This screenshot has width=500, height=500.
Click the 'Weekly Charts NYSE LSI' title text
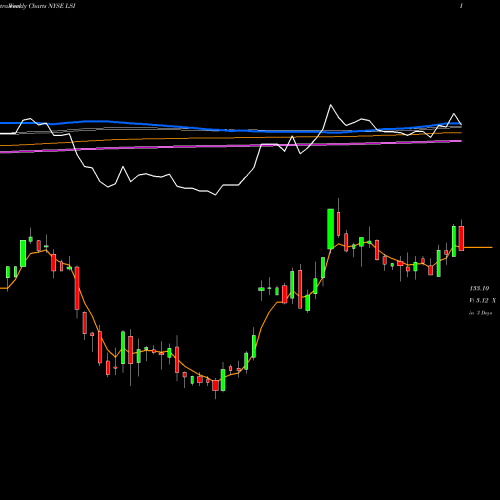[42, 6]
